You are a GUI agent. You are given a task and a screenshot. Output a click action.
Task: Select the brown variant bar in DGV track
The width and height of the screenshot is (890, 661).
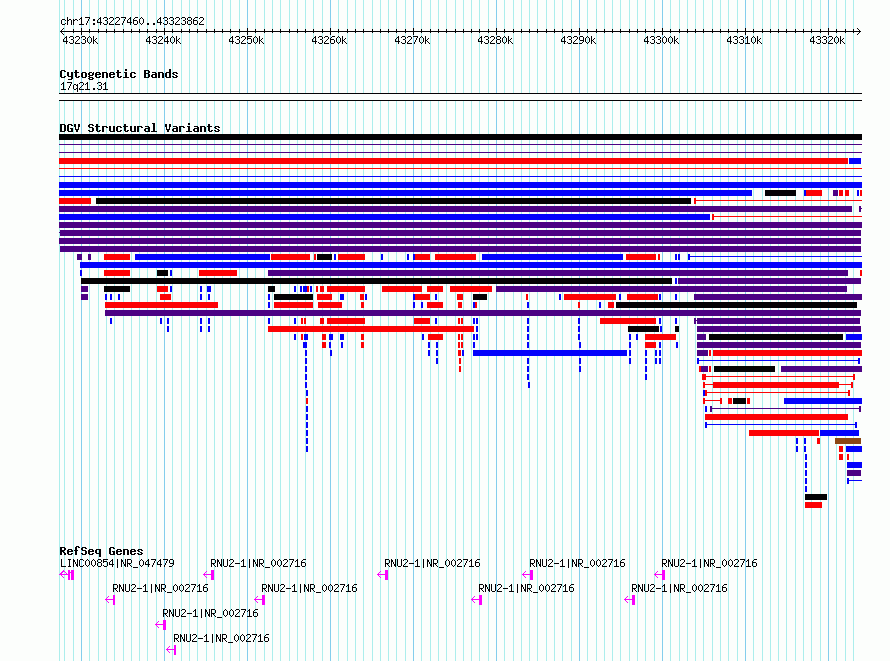coord(848,441)
